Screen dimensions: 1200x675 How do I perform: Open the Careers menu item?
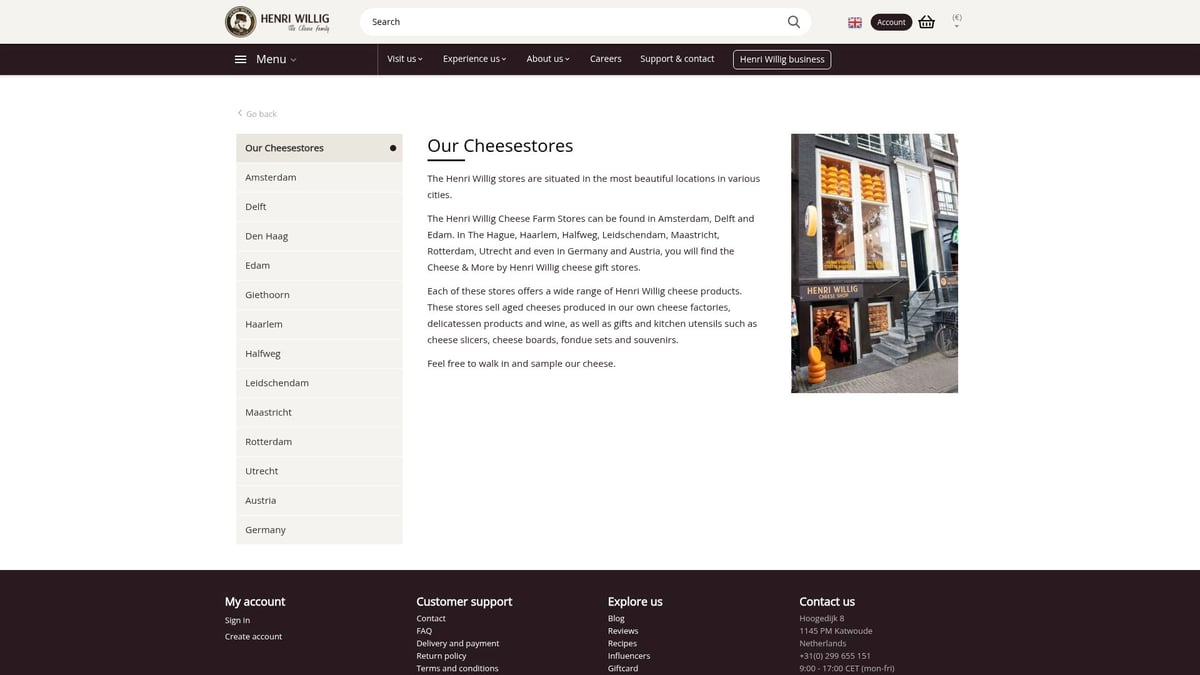tap(605, 59)
